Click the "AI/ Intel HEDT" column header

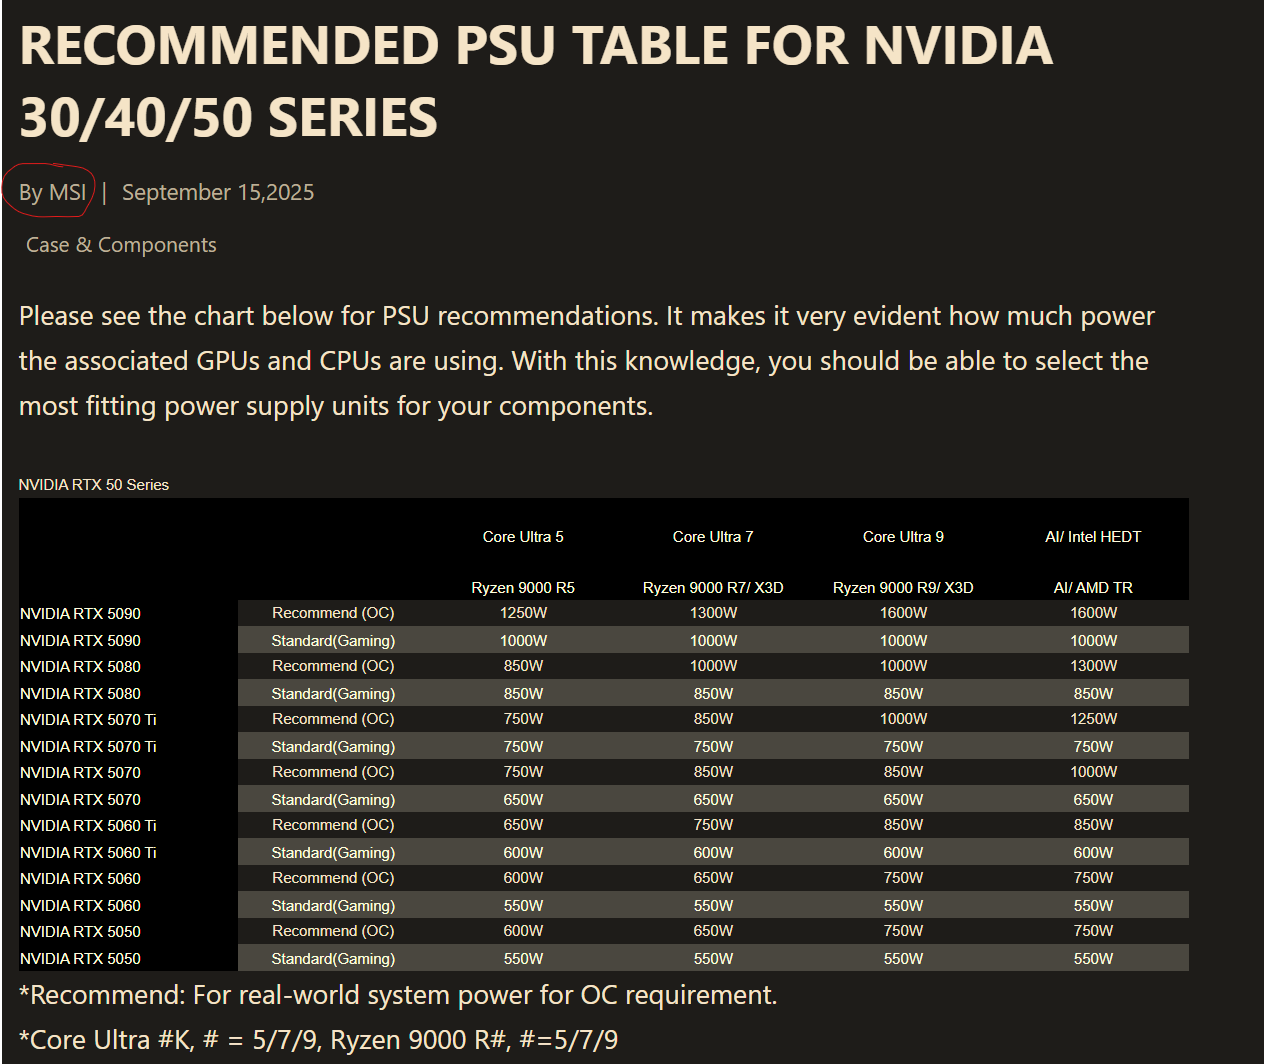click(x=1093, y=537)
